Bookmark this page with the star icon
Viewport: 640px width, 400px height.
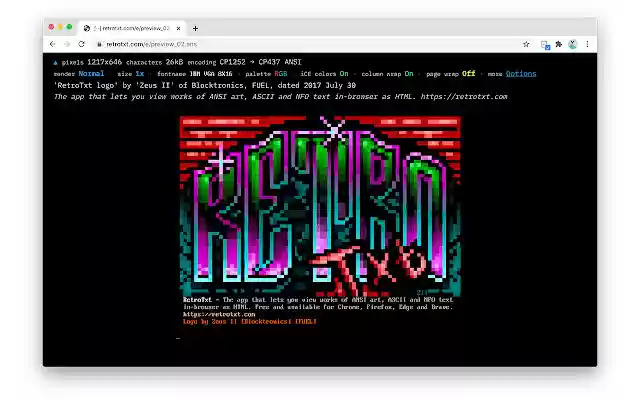click(x=526, y=44)
